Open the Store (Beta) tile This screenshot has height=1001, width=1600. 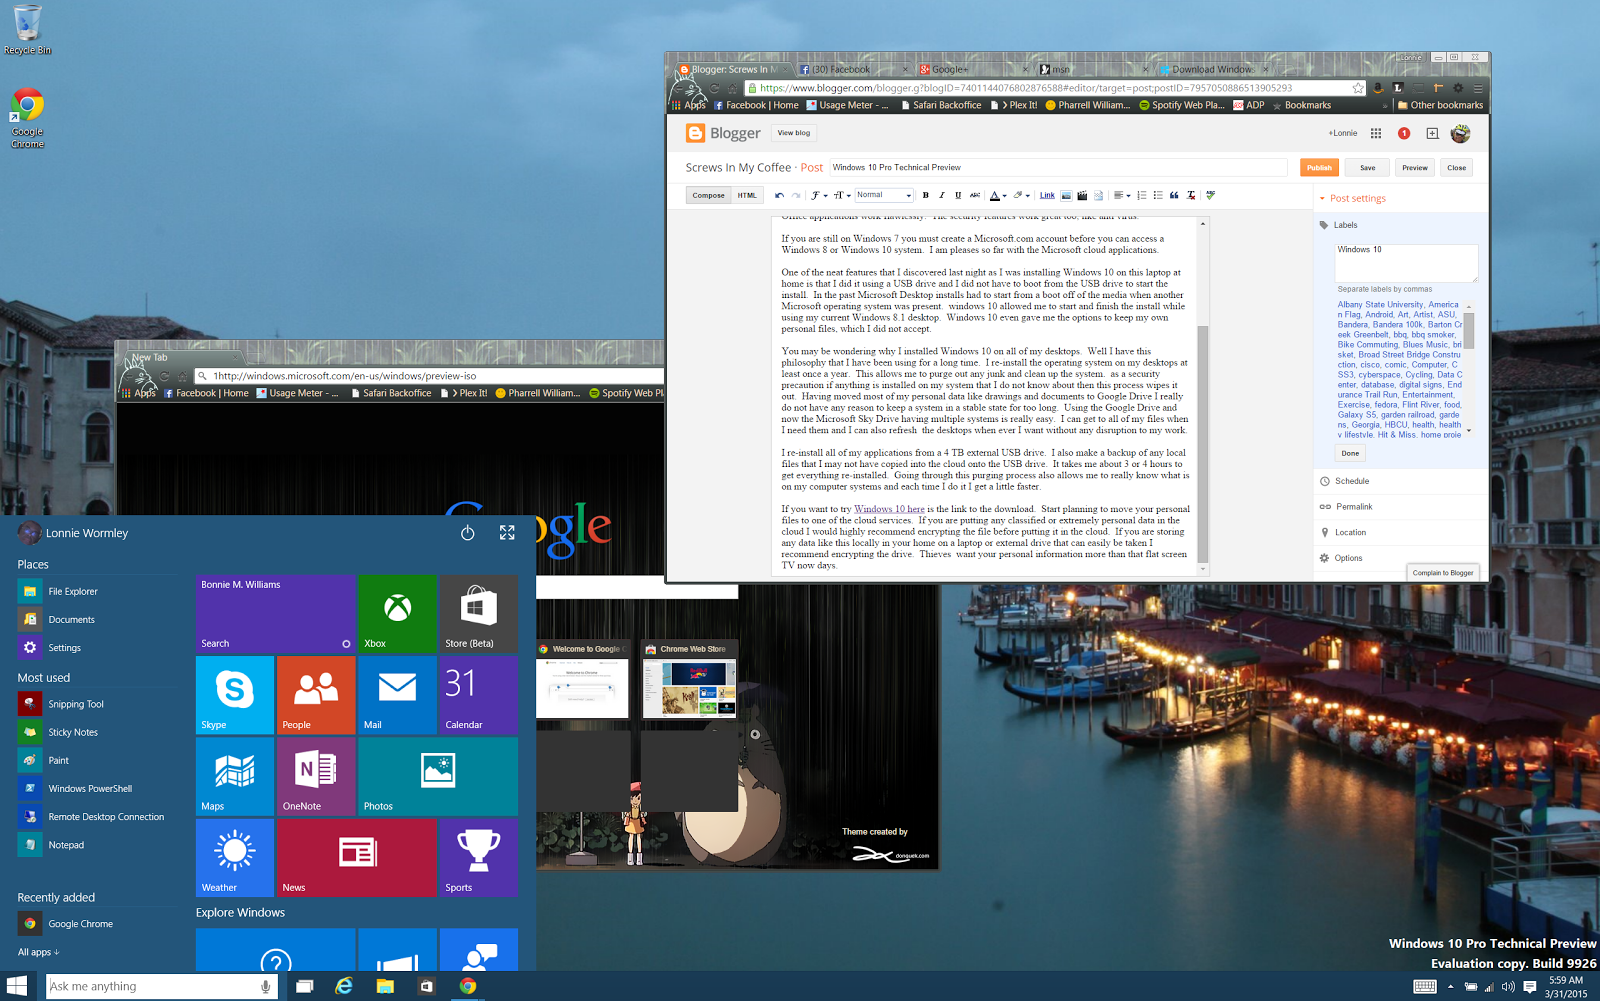tap(478, 614)
